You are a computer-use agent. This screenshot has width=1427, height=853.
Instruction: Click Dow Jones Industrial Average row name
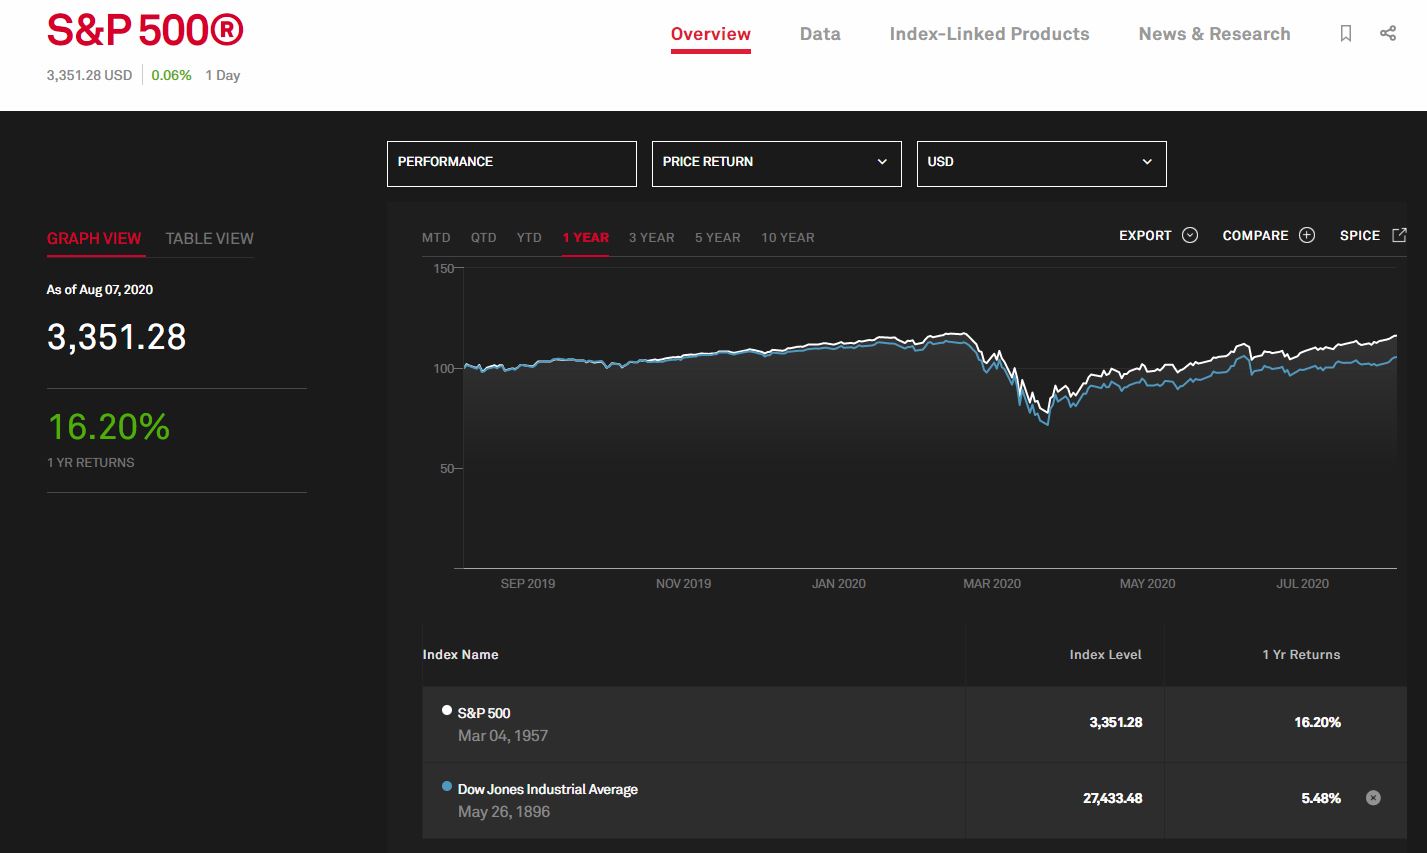click(547, 789)
